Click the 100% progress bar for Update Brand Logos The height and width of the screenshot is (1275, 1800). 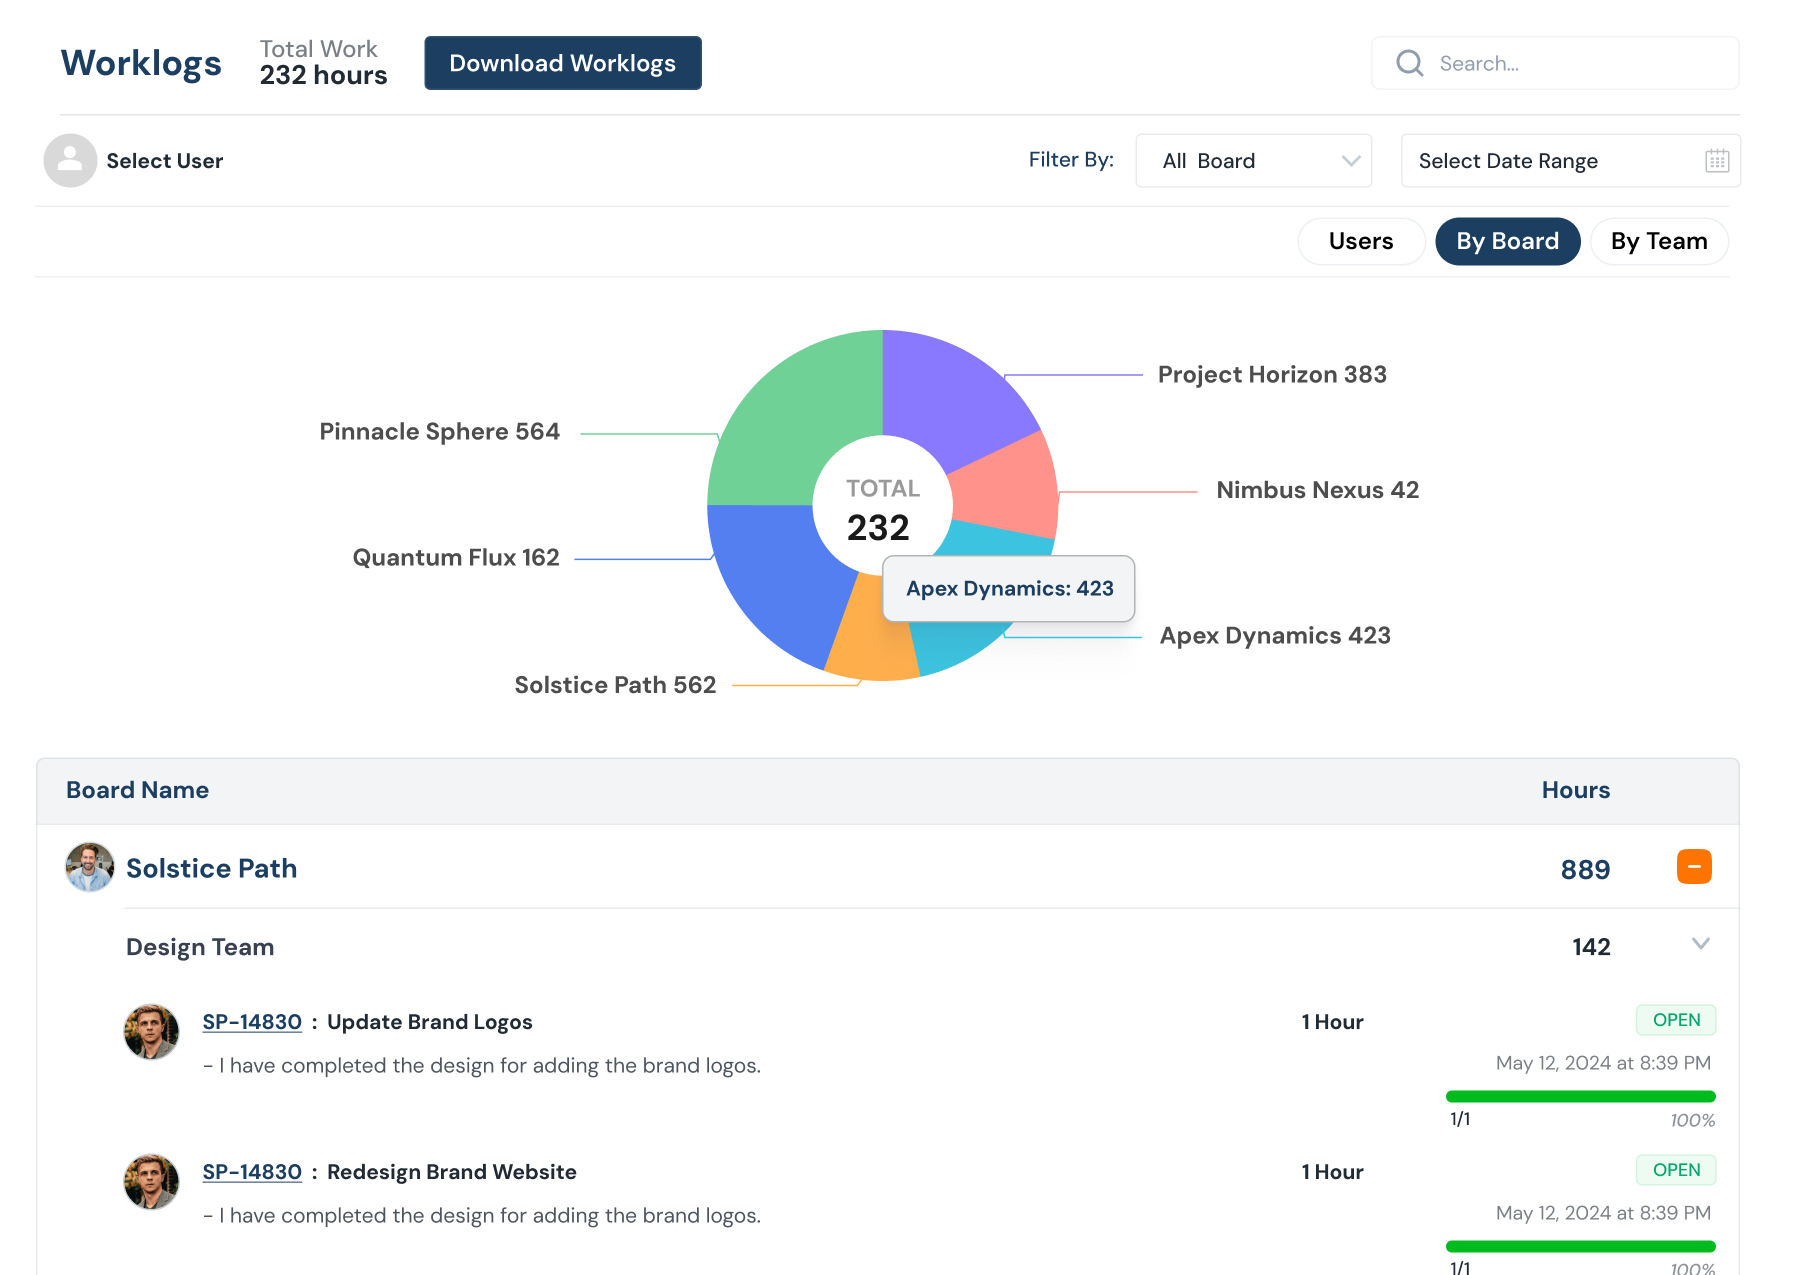point(1580,1094)
